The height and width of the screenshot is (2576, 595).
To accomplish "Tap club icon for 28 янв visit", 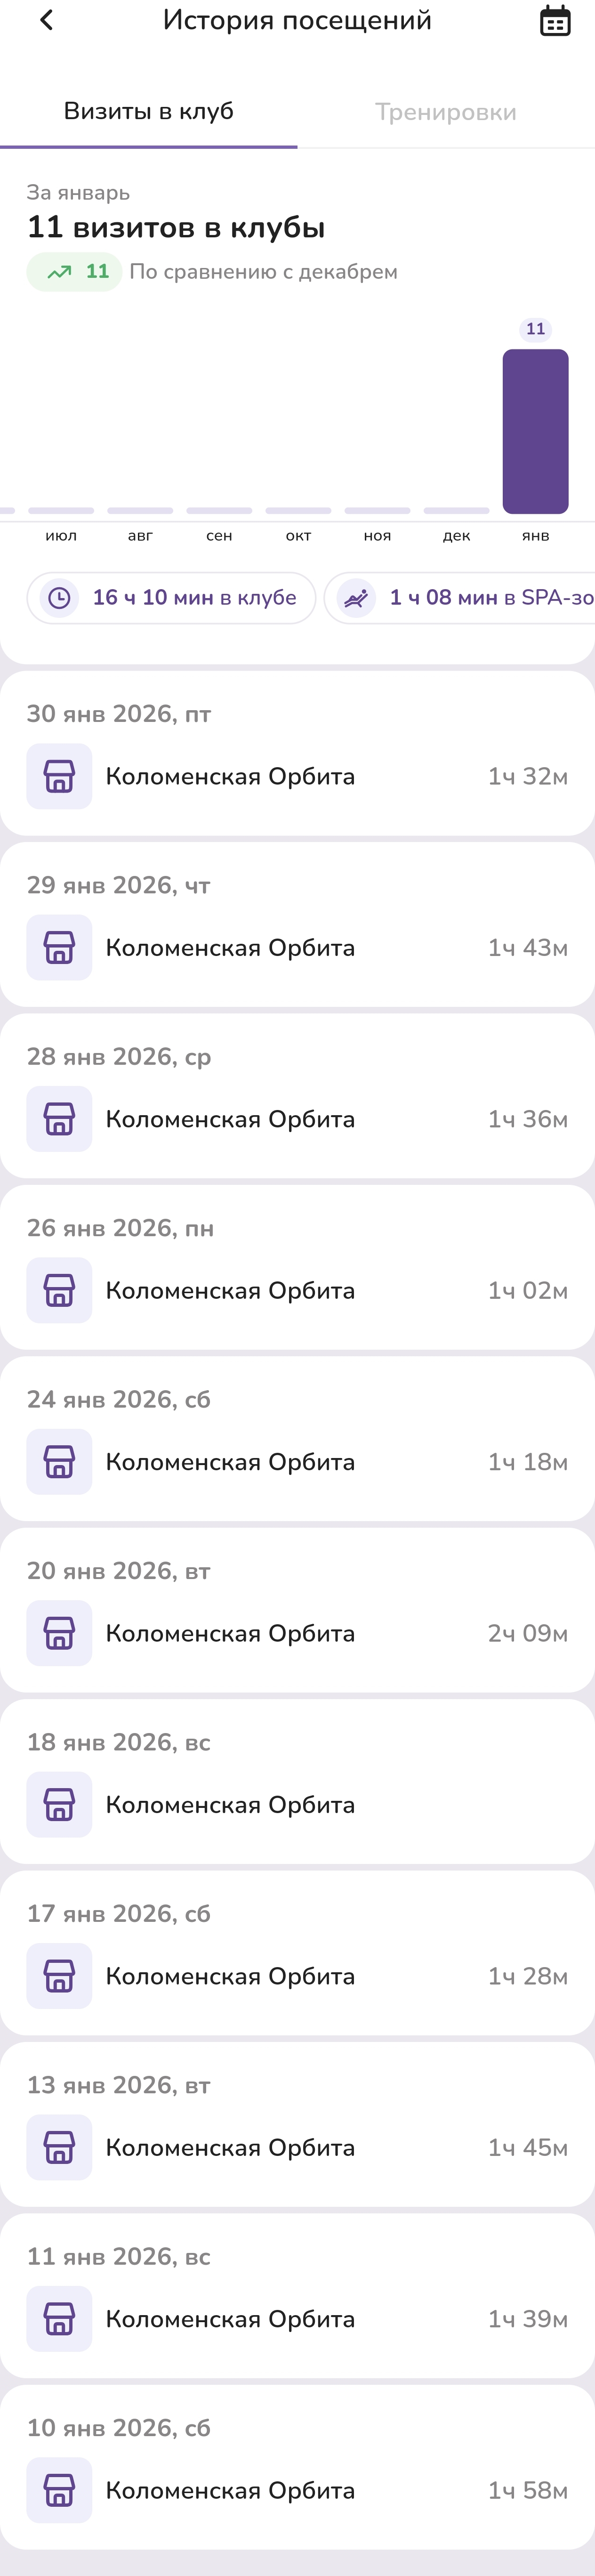I will (59, 1119).
